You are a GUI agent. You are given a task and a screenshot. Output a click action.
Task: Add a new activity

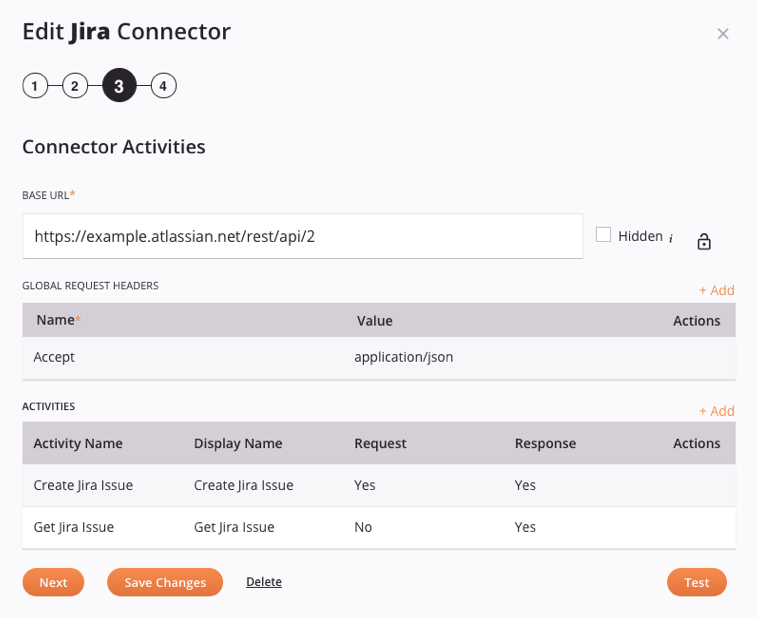716,411
